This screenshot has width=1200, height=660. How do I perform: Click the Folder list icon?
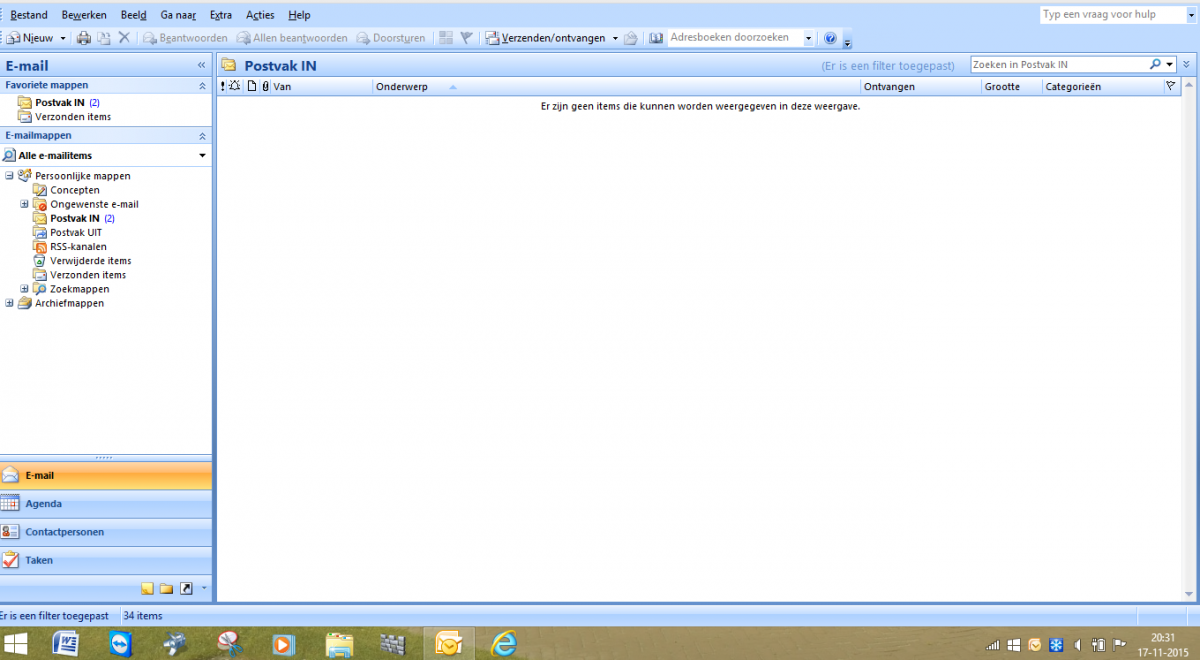point(166,588)
